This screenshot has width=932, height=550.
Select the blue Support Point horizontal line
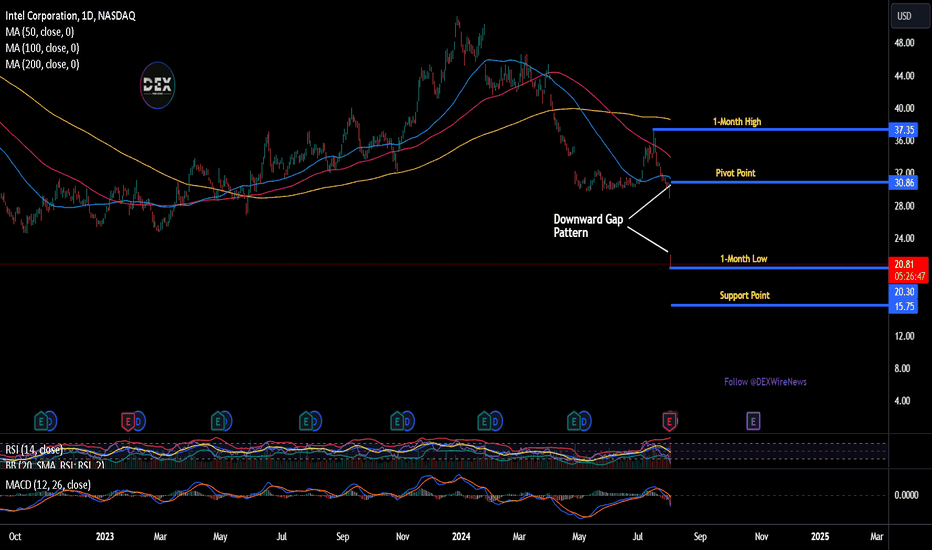click(x=780, y=305)
